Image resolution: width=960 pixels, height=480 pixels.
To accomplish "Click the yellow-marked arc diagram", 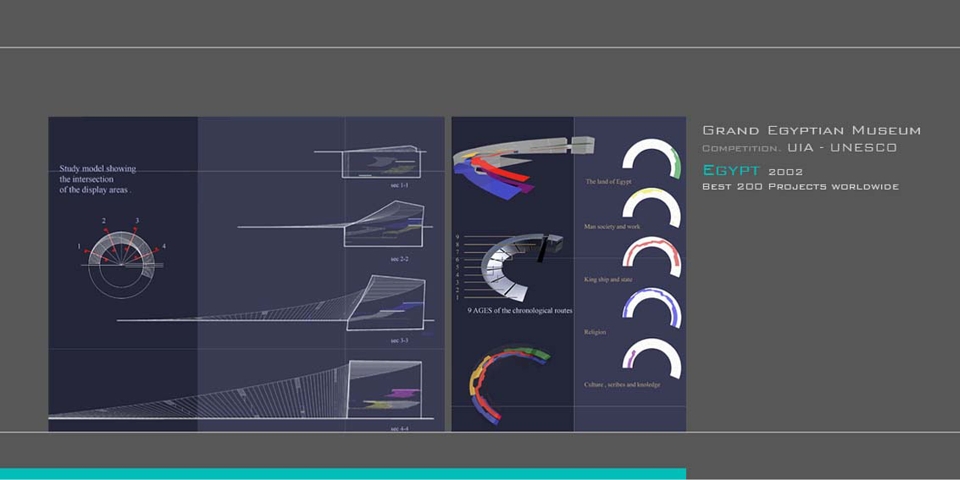I will 651,208.
